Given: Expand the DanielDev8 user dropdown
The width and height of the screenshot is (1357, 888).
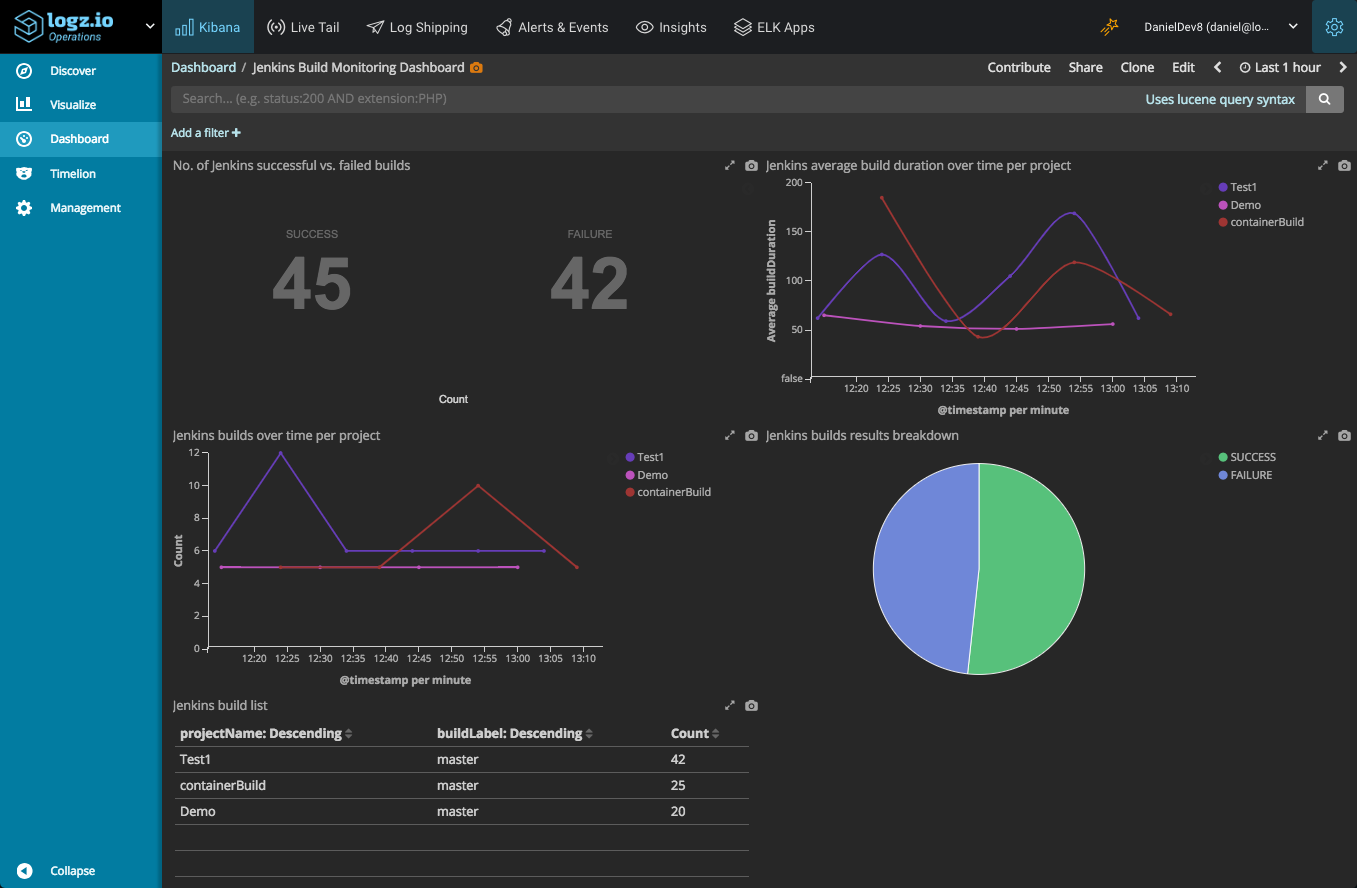Looking at the screenshot, I should [x=1221, y=27].
